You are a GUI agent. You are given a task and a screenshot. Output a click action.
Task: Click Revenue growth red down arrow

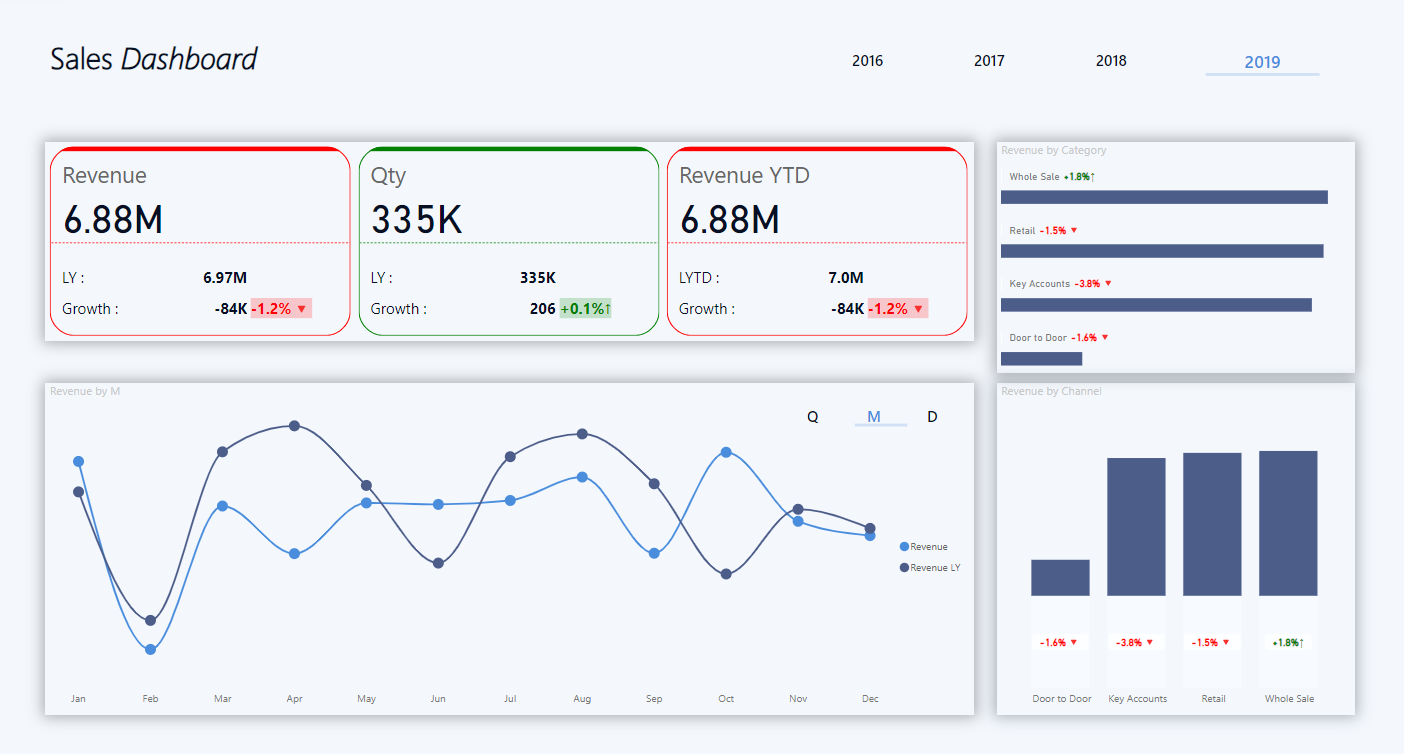(x=301, y=309)
